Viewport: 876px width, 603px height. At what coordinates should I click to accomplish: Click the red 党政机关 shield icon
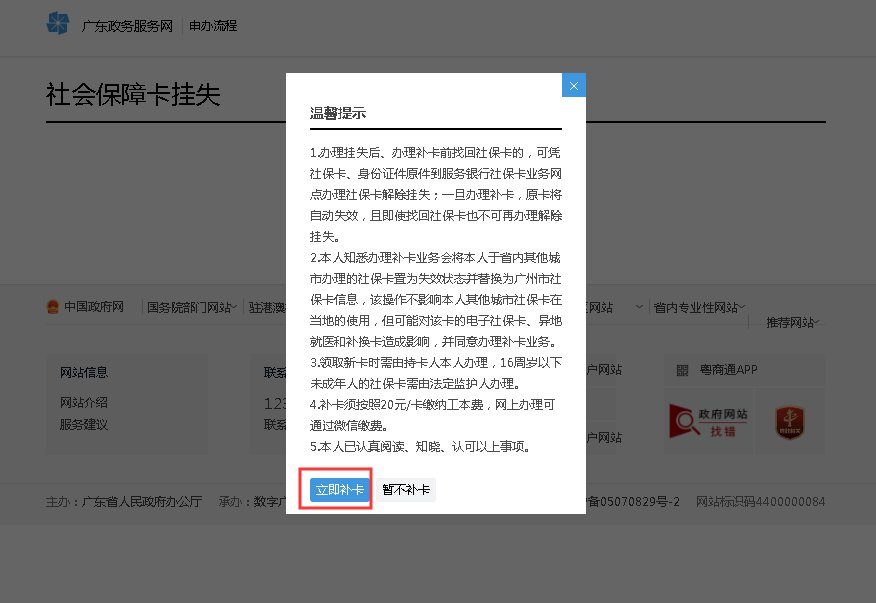point(790,422)
